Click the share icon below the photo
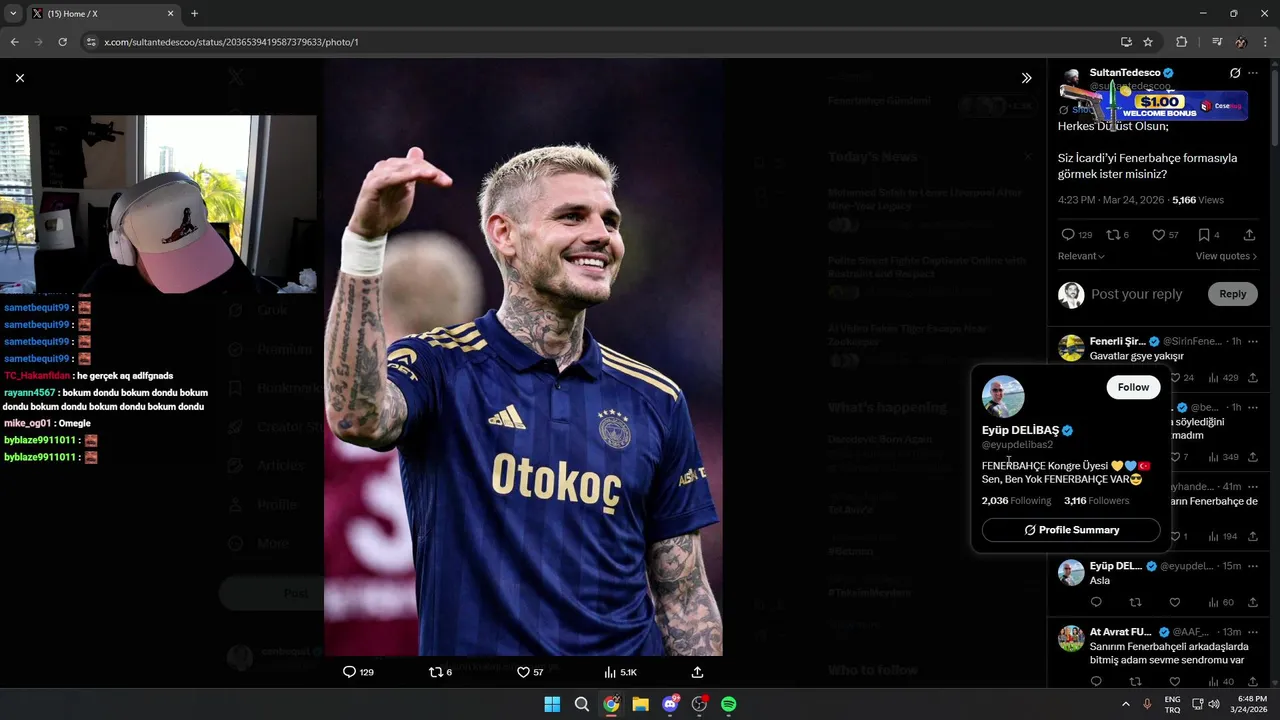 [698, 672]
